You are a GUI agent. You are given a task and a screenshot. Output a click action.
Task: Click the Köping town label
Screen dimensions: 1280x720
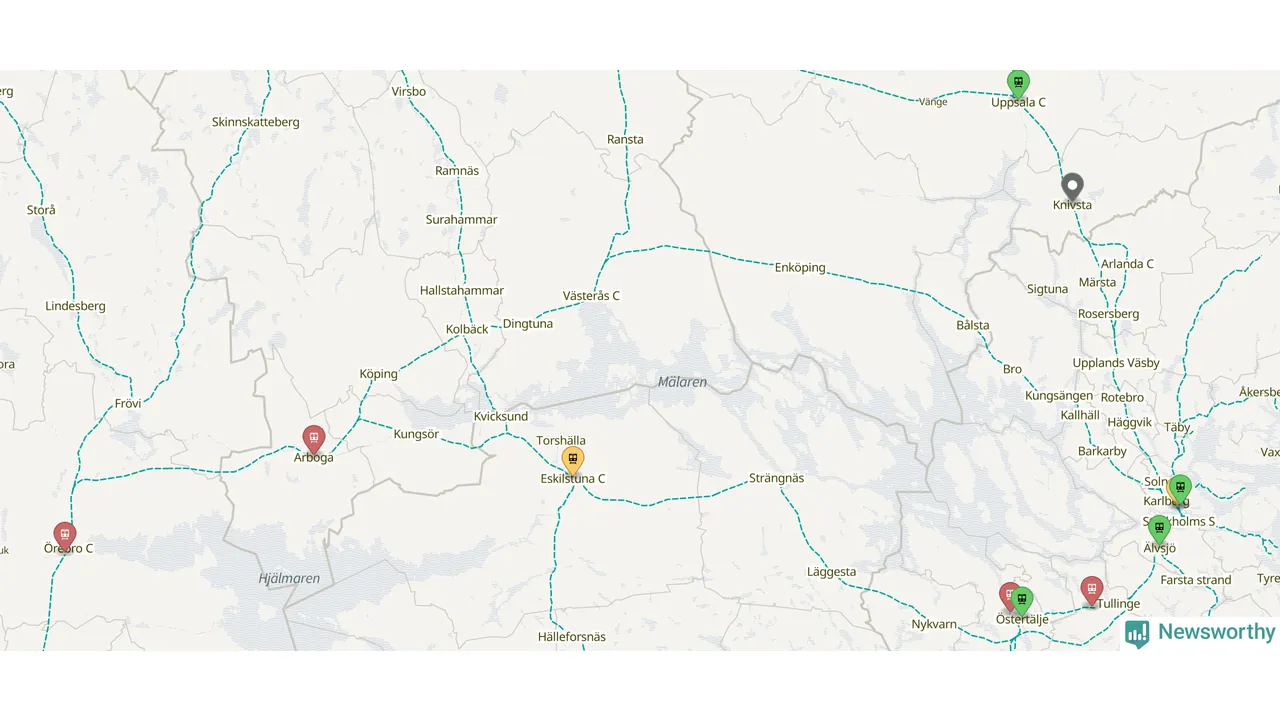coord(379,374)
